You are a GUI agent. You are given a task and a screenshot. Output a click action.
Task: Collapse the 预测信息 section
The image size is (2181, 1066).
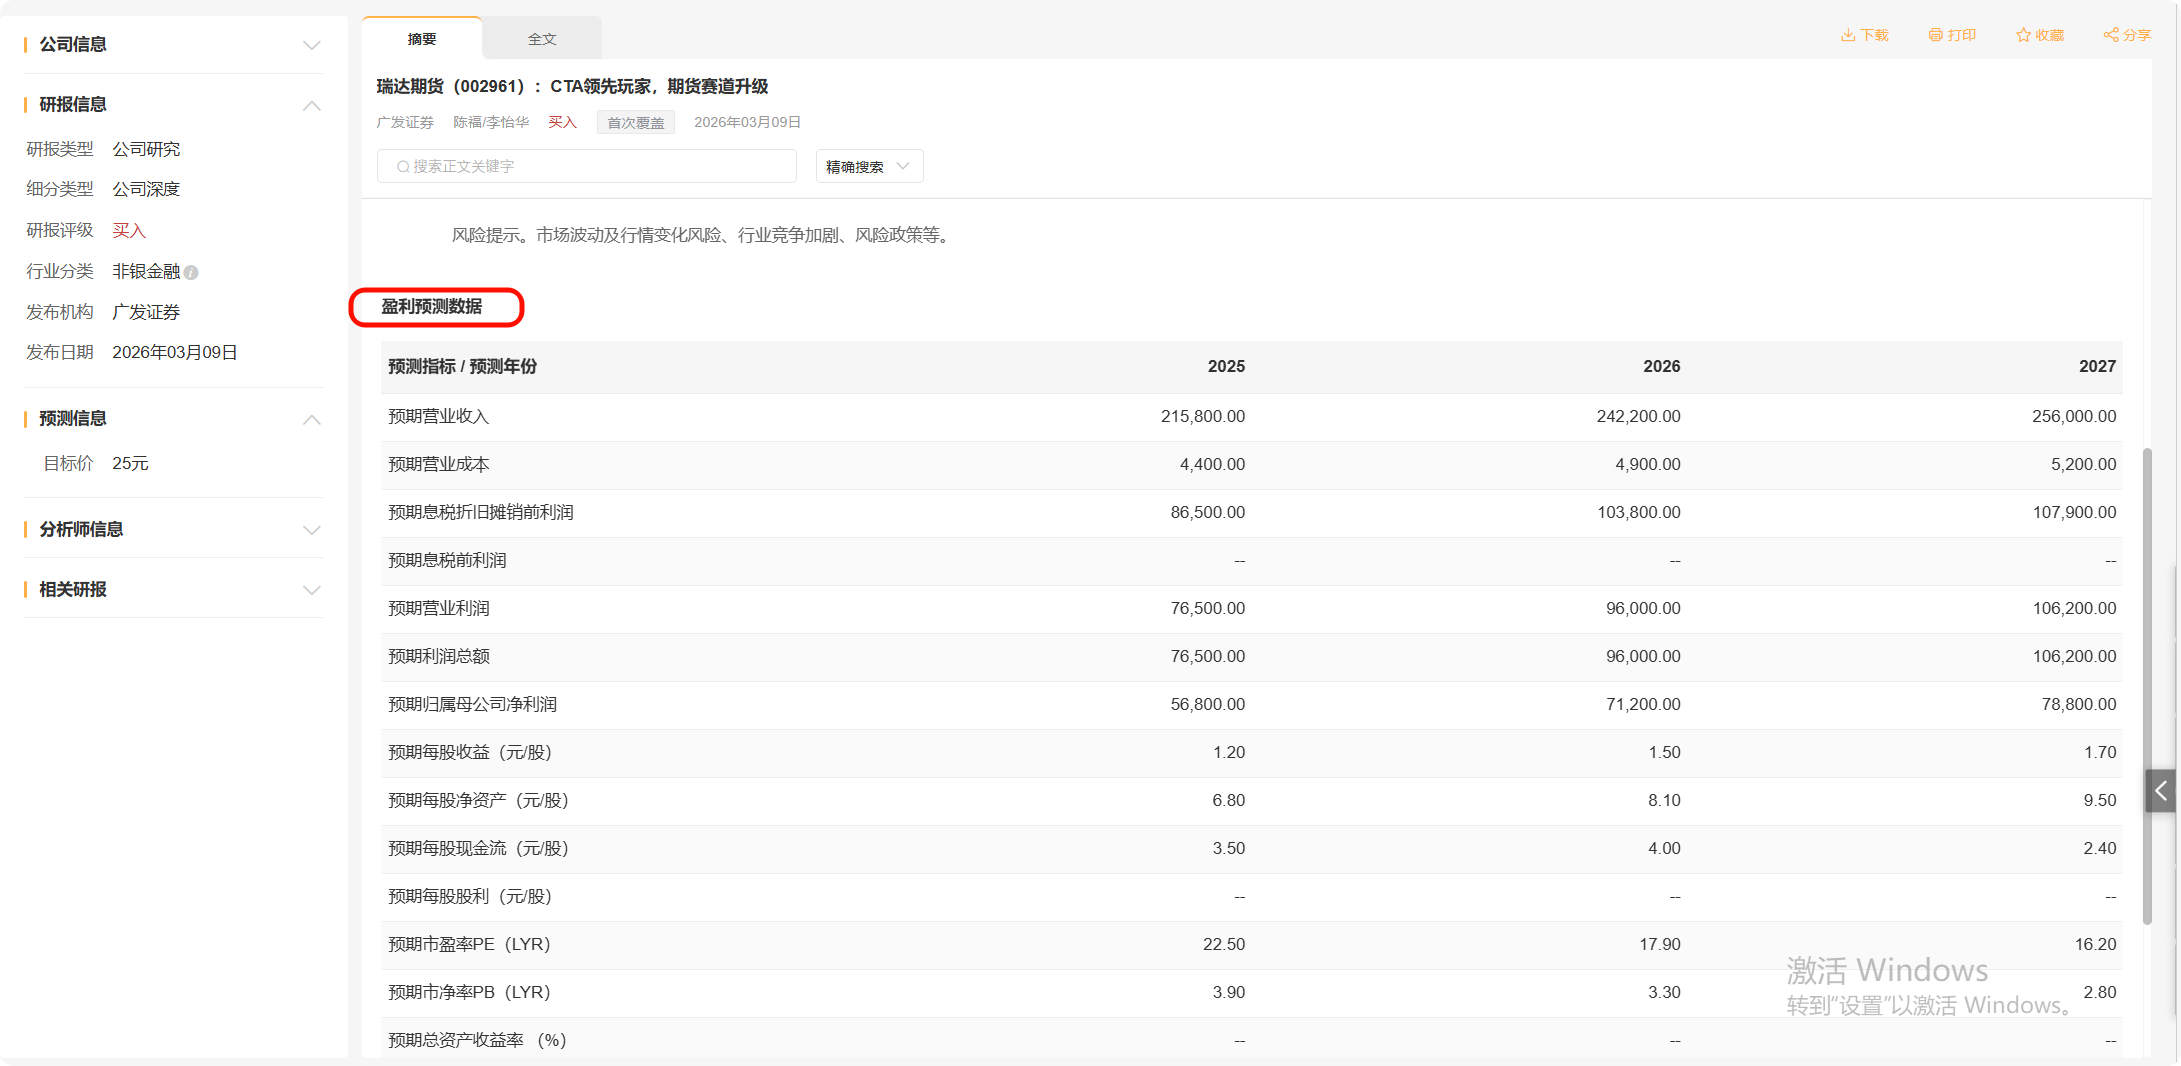click(x=312, y=419)
